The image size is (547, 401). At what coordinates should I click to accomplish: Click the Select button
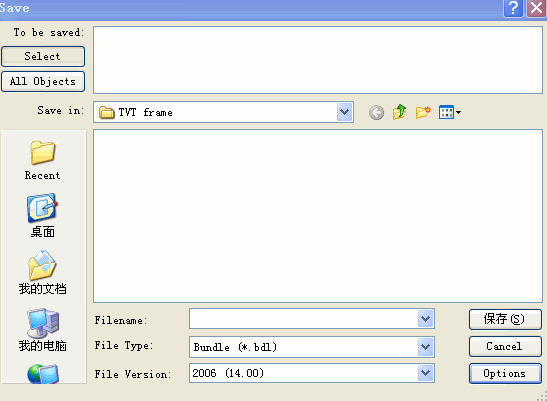click(43, 56)
